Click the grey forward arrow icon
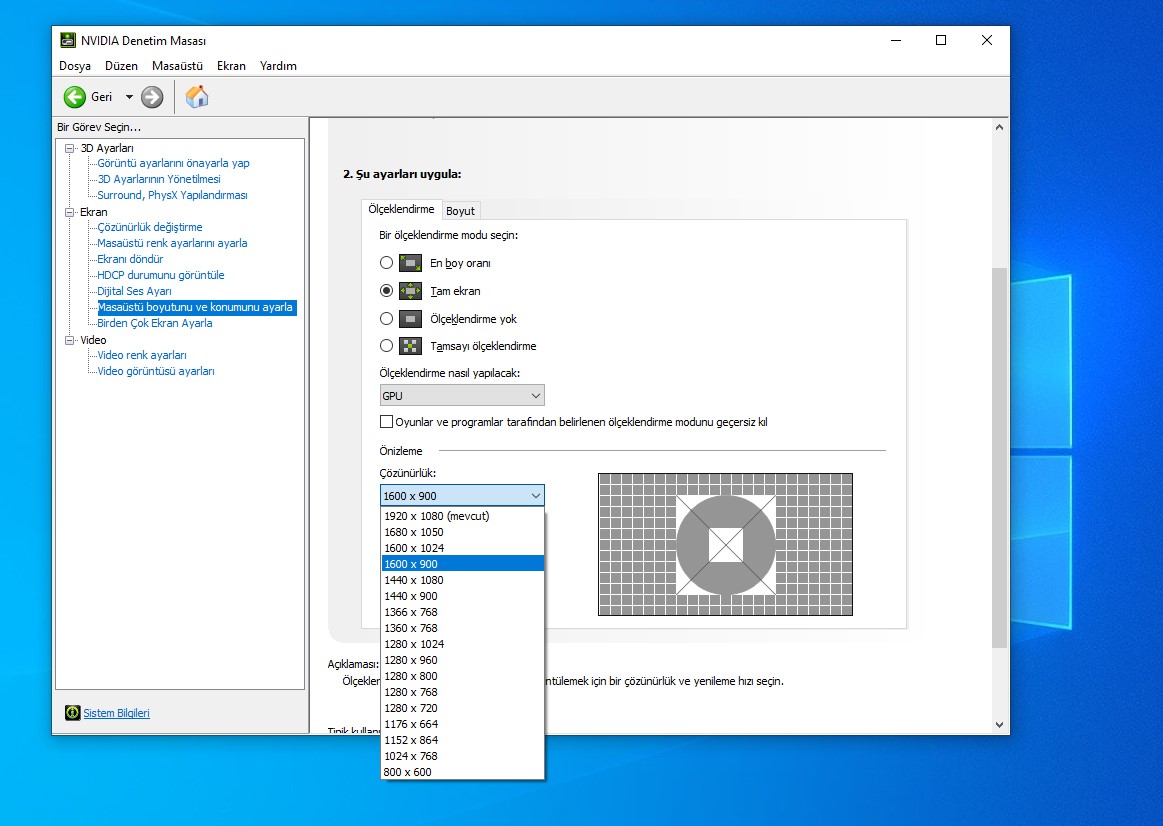The image size is (1163, 826). coord(152,97)
